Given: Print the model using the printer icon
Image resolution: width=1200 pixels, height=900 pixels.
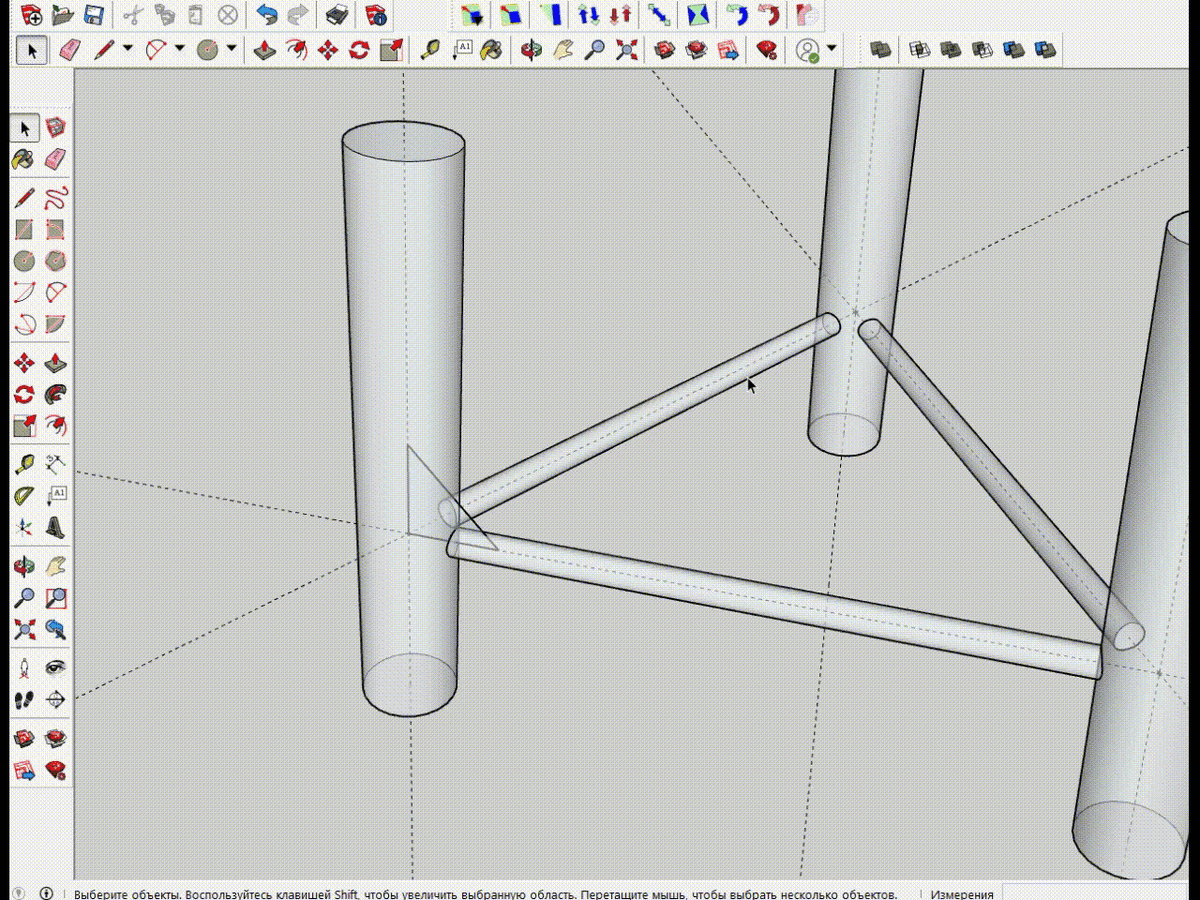Looking at the screenshot, I should 336,15.
